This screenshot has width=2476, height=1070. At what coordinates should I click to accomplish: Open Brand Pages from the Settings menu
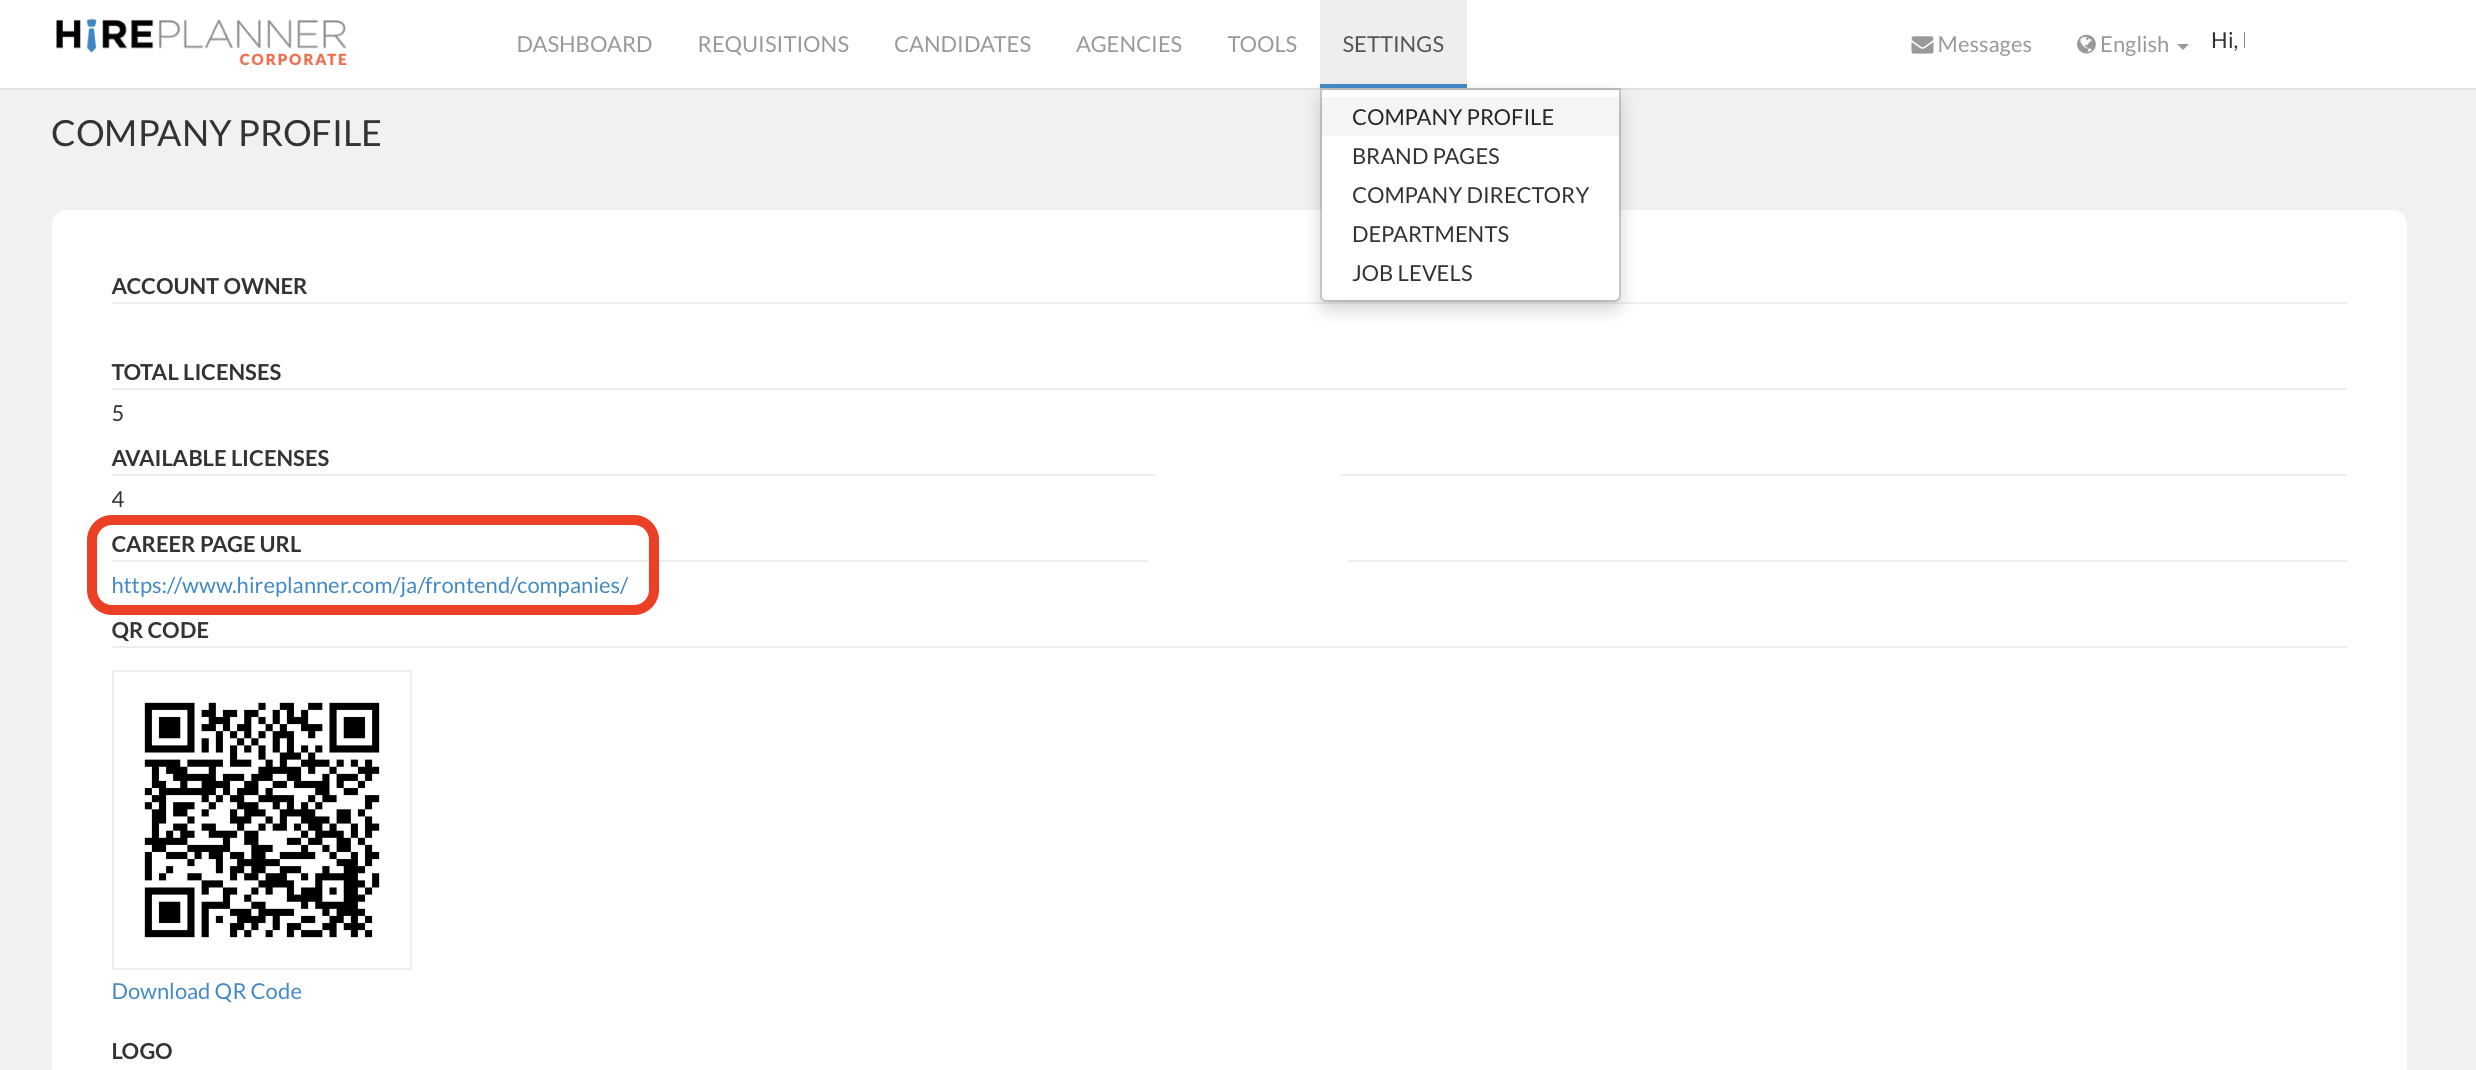(1425, 155)
